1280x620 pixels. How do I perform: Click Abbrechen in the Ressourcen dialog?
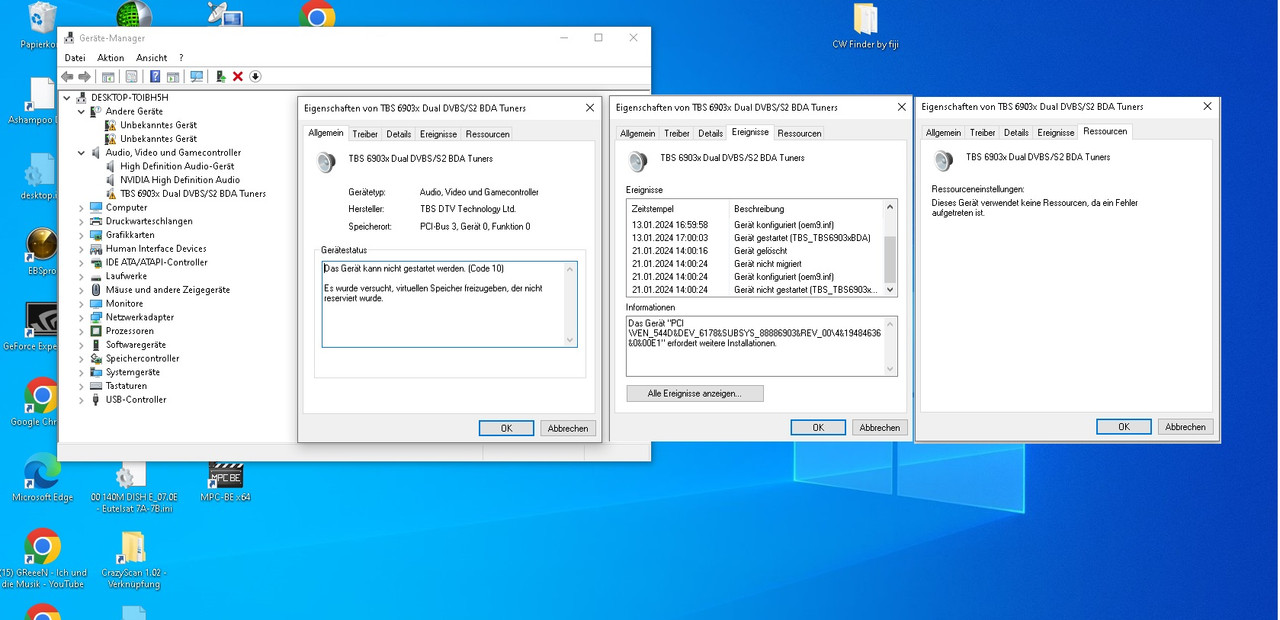(x=1185, y=426)
